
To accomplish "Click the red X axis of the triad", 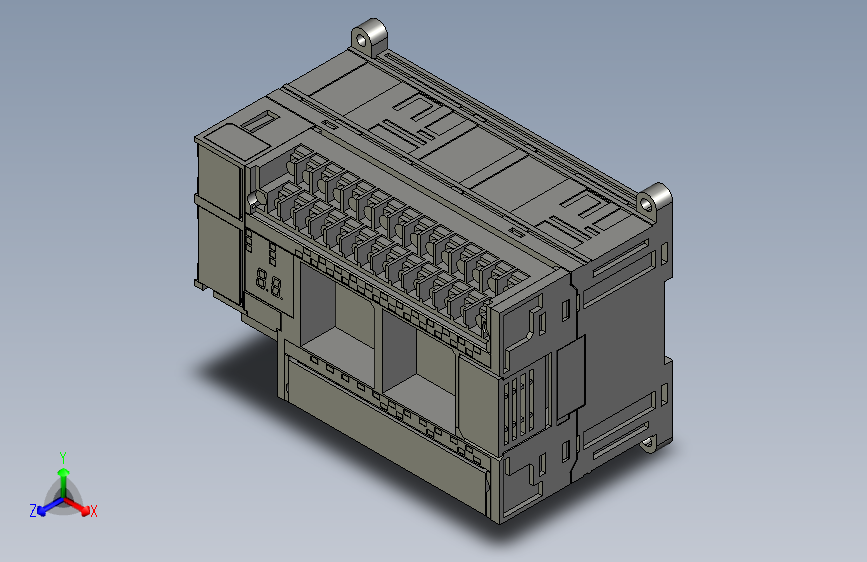I will 81,507.
